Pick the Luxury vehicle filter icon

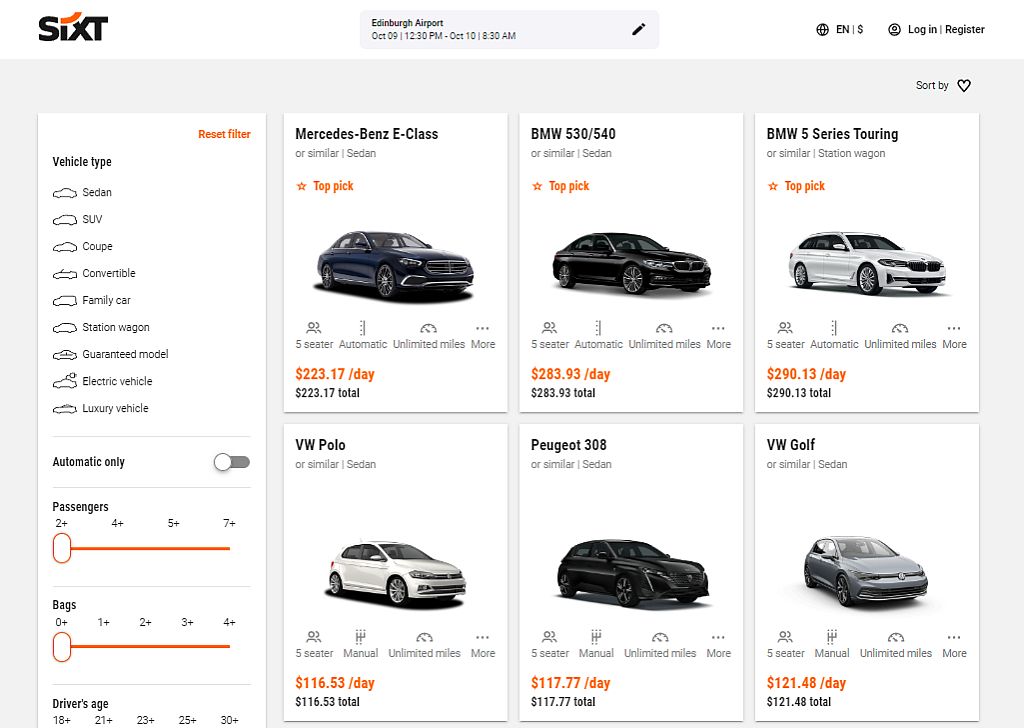(66, 408)
